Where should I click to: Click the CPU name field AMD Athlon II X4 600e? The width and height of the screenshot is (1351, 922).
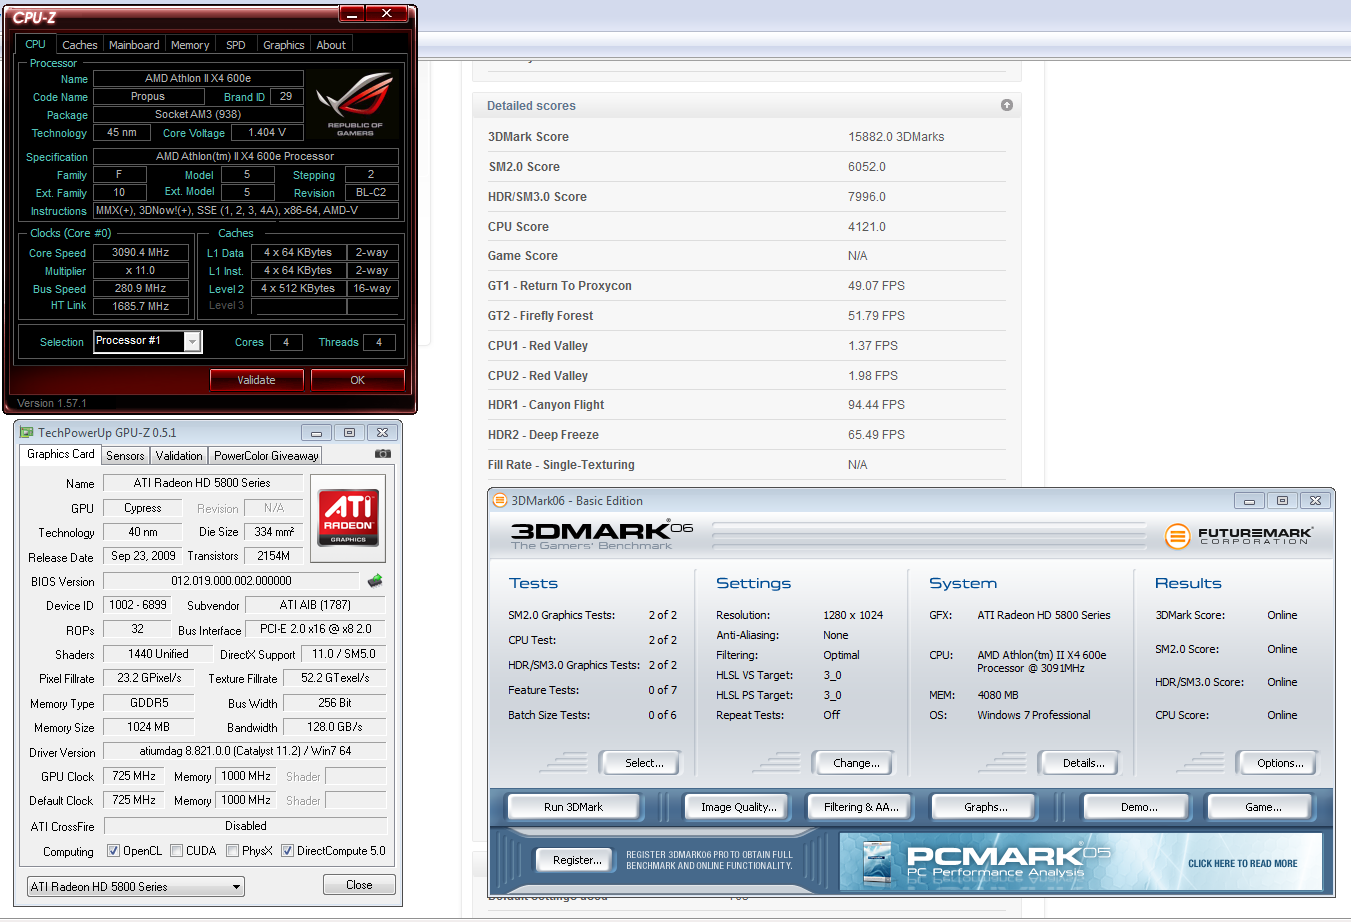click(x=198, y=78)
